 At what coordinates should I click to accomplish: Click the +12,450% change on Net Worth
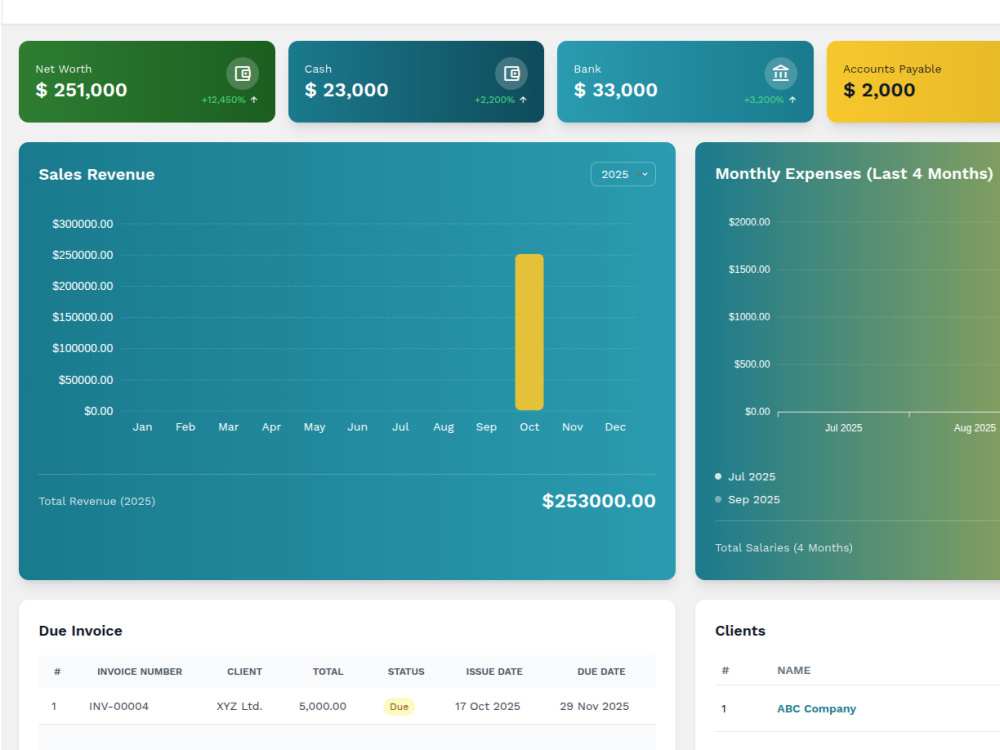223,99
